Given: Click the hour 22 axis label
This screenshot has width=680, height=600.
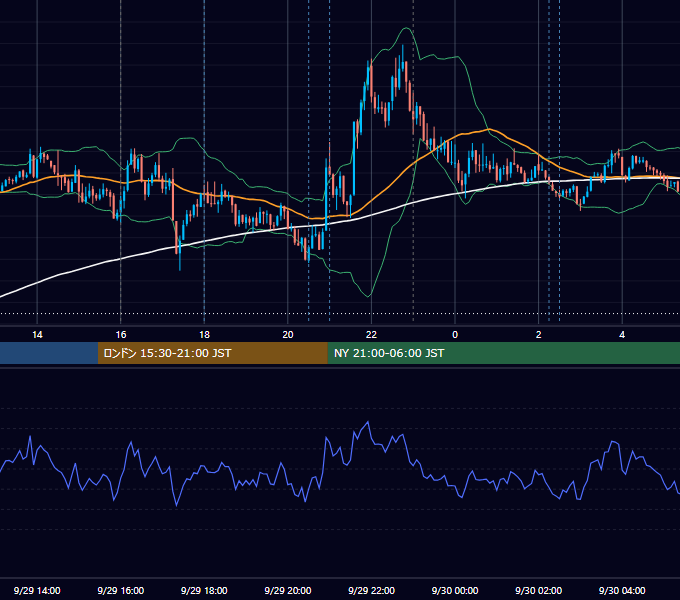Looking at the screenshot, I should [371, 335].
